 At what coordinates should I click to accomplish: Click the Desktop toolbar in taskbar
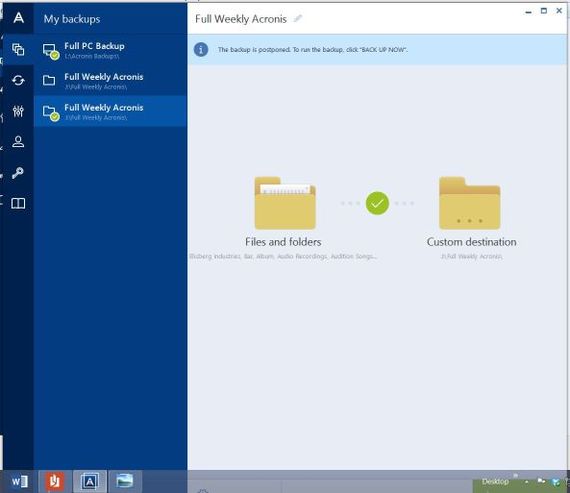coord(495,481)
